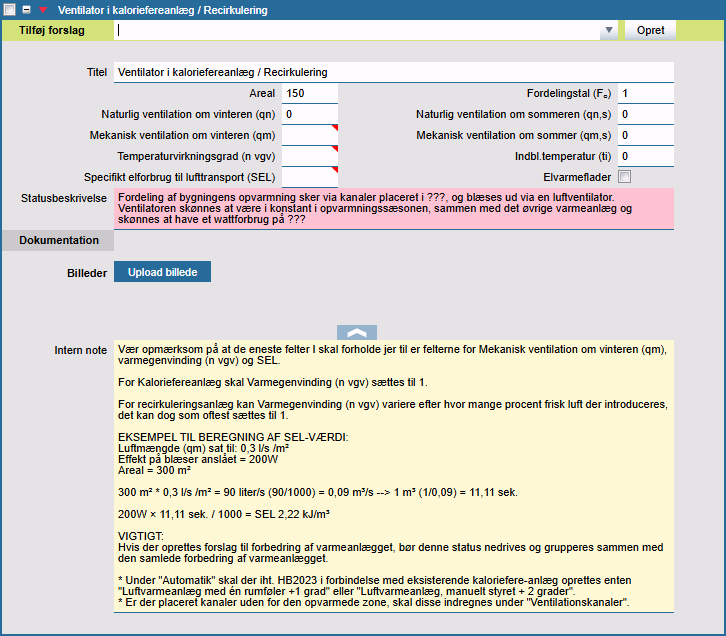
Task: Click the red down-arrow icon in header
Action: [x=42, y=9]
